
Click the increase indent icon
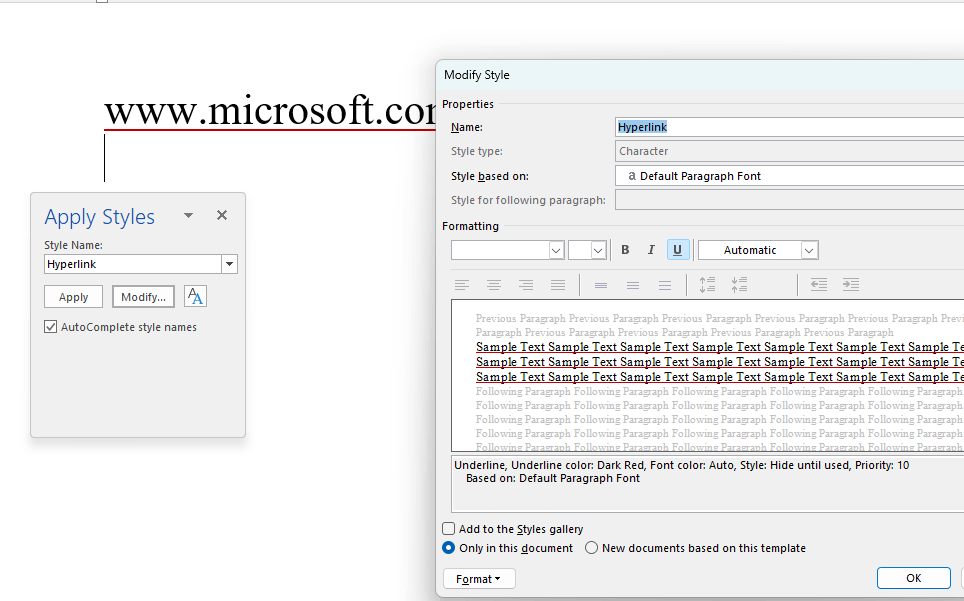coord(851,284)
